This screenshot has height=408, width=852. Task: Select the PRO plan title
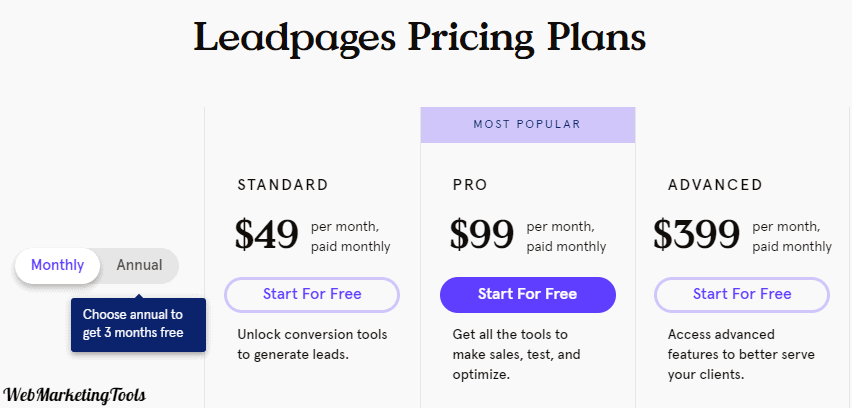470,185
